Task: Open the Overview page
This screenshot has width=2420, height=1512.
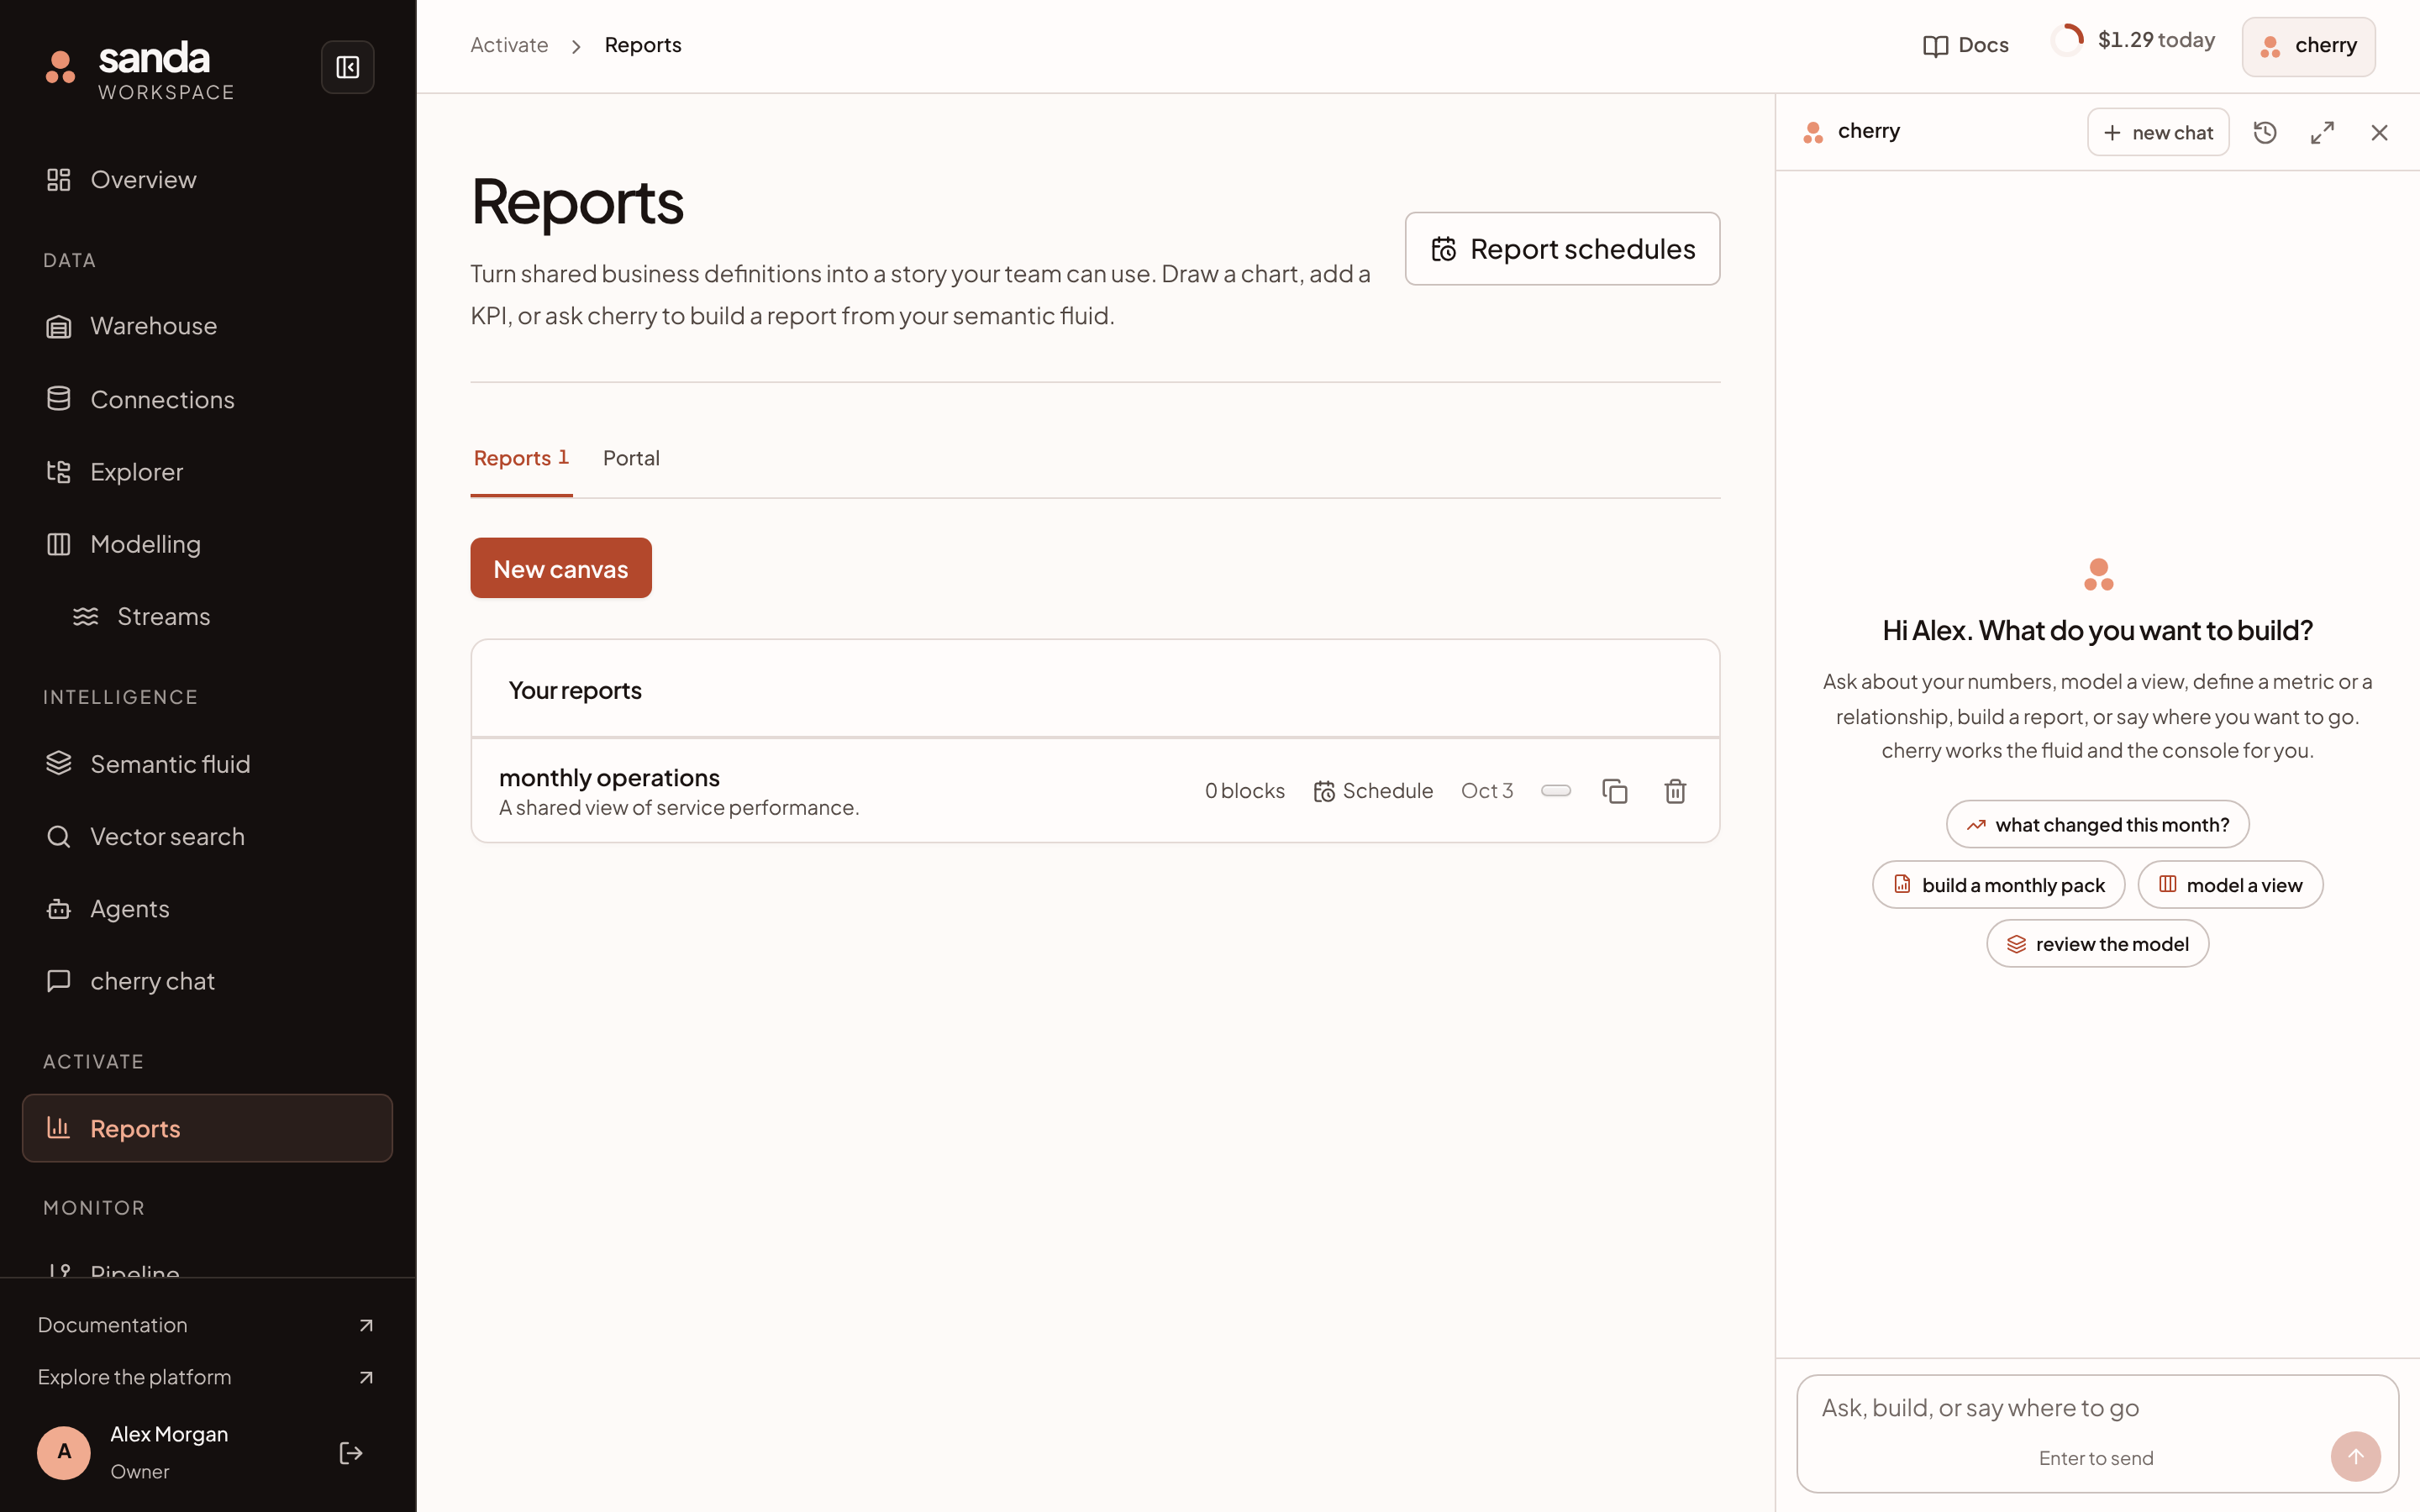Action: point(207,180)
